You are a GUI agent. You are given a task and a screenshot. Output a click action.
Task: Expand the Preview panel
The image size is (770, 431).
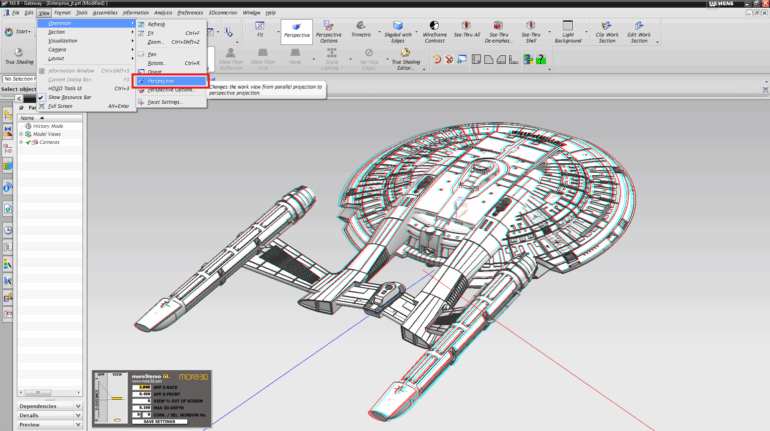50,425
